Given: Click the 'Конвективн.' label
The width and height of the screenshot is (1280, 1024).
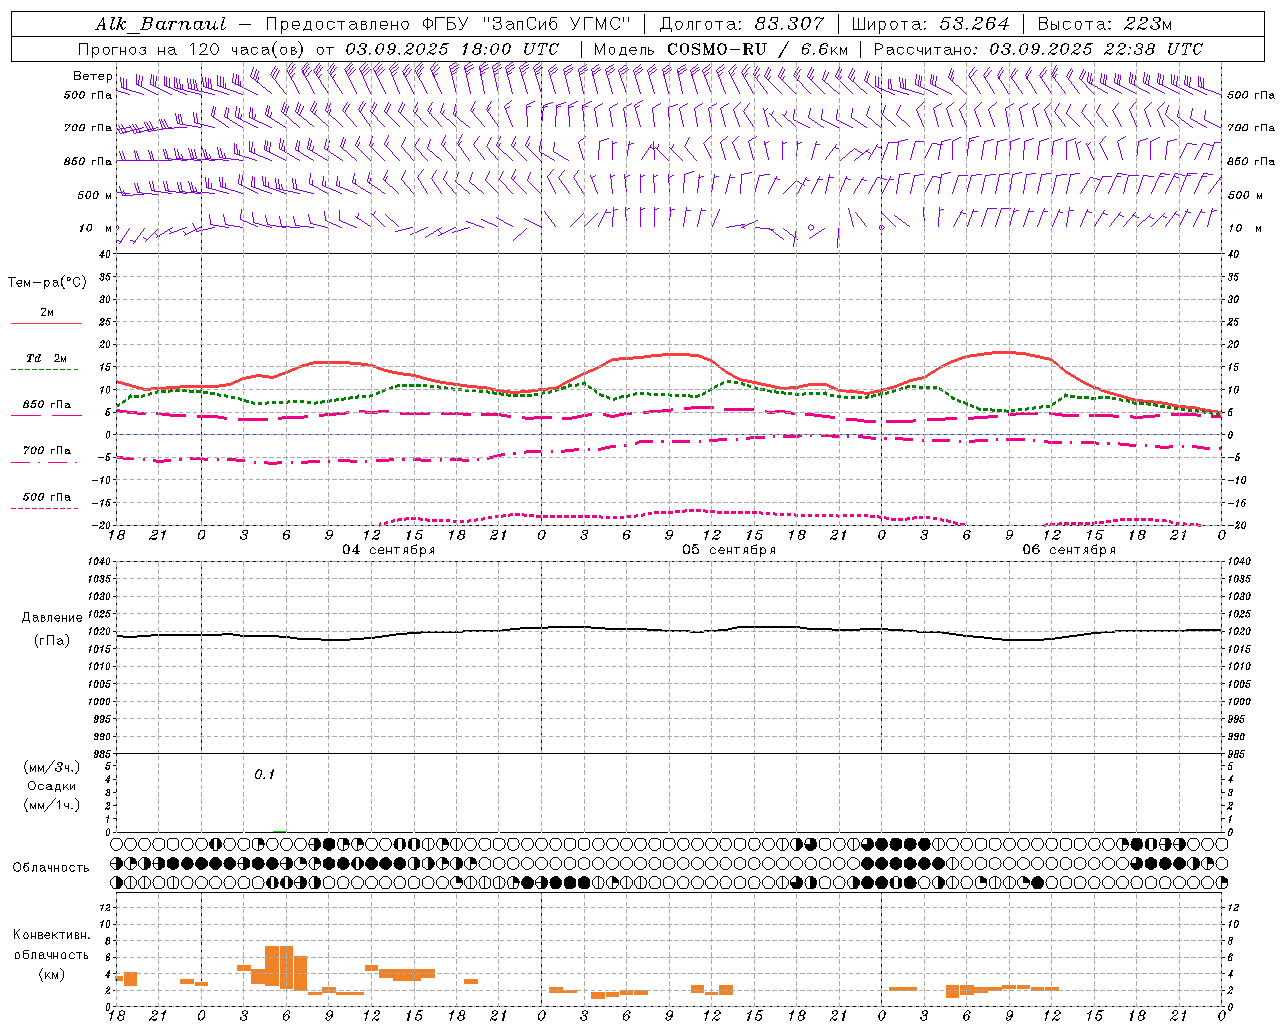Looking at the screenshot, I should [52, 935].
